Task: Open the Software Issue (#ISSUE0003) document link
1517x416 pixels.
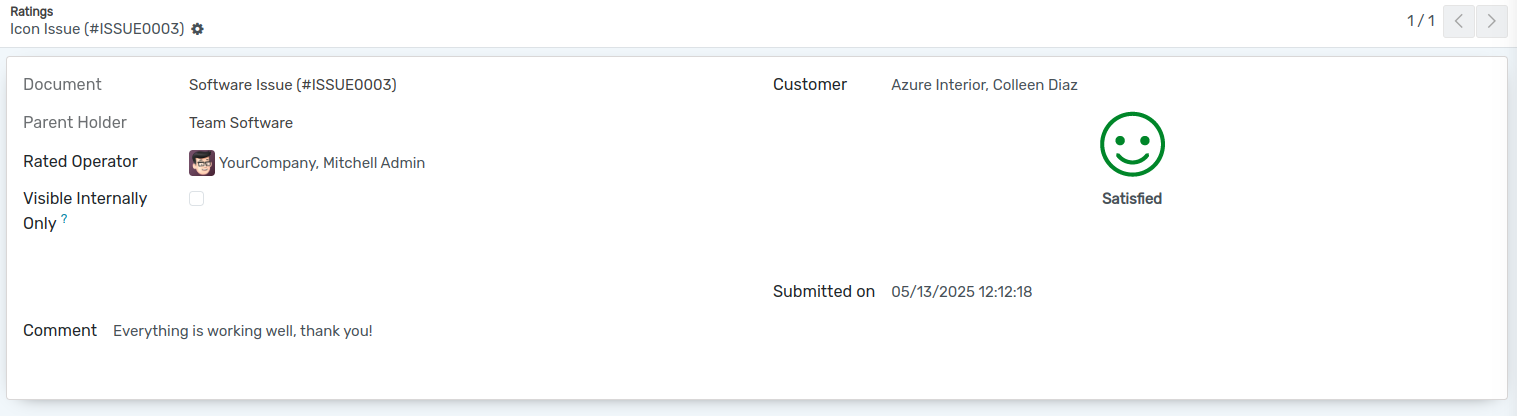Action: [x=293, y=85]
